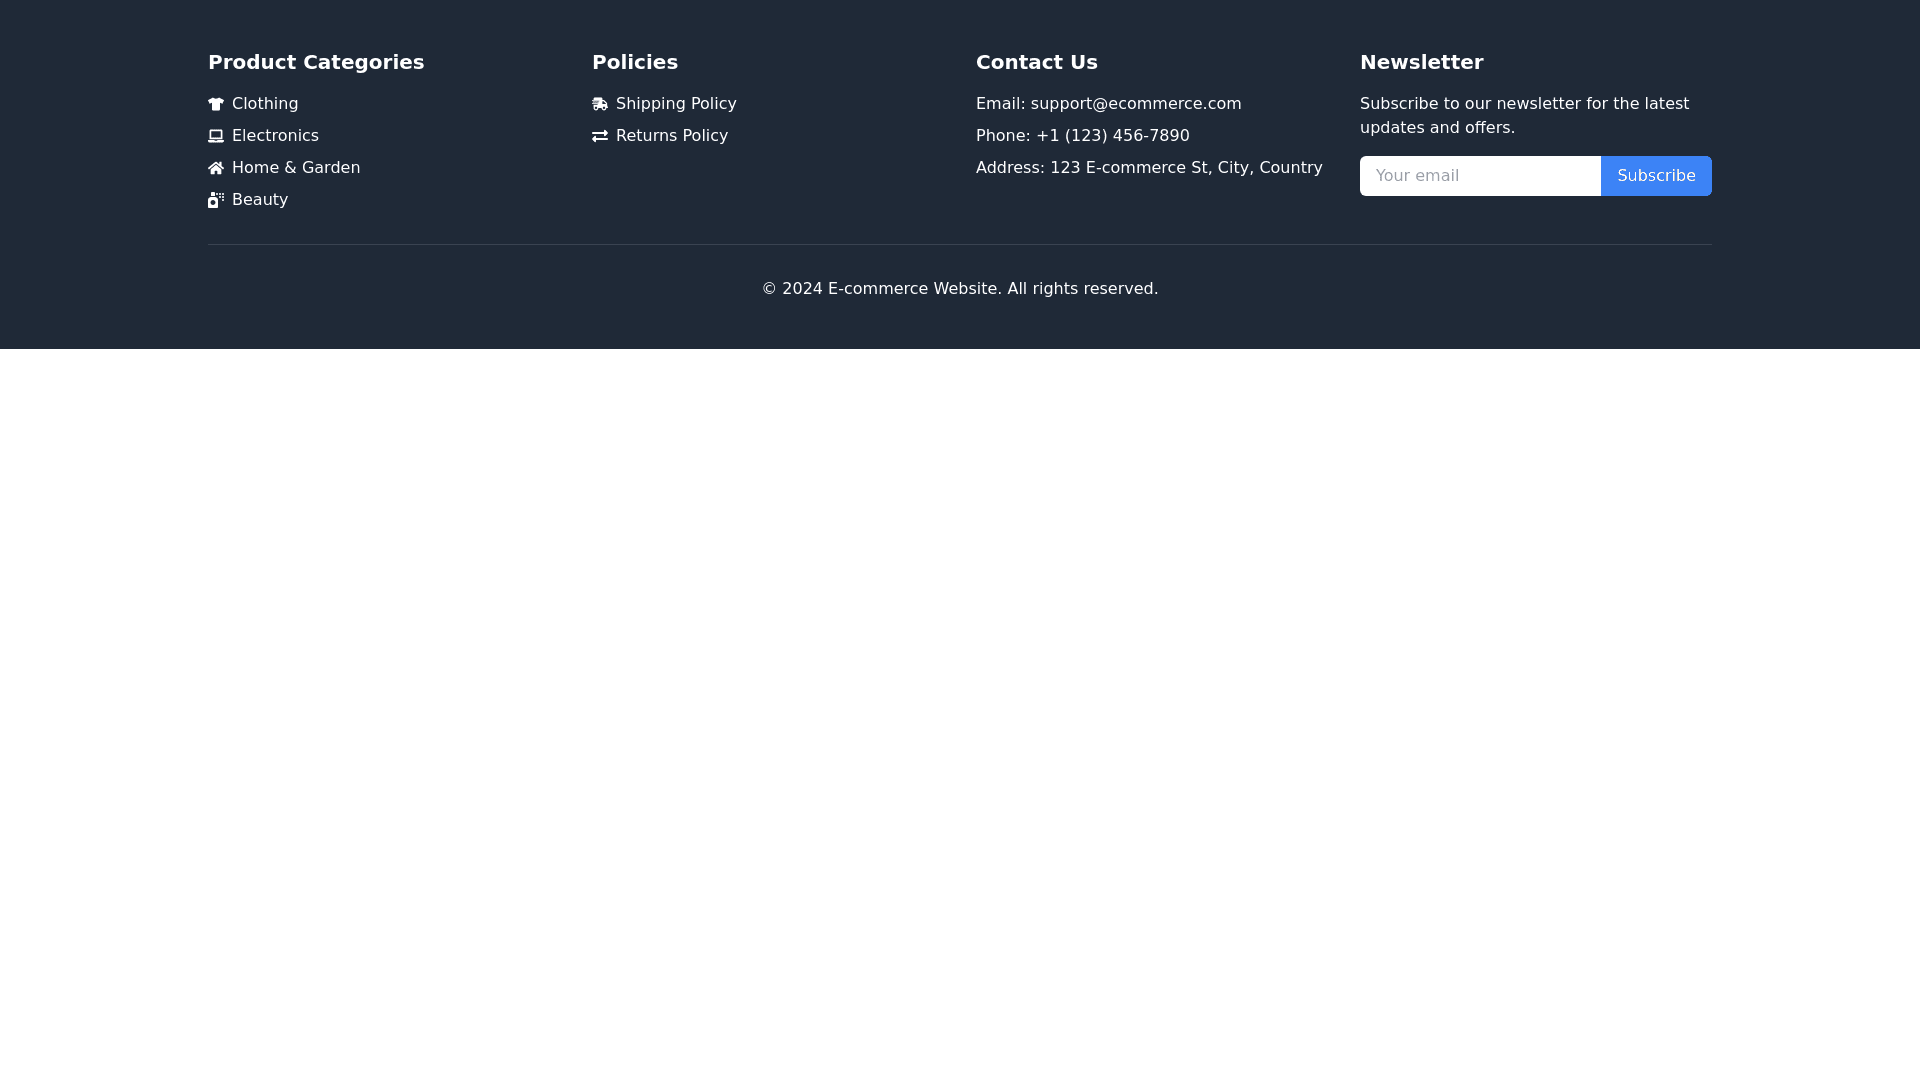Viewport: 1920px width, 1080px height.
Task: View the Shipping Policy page
Action: 676,104
